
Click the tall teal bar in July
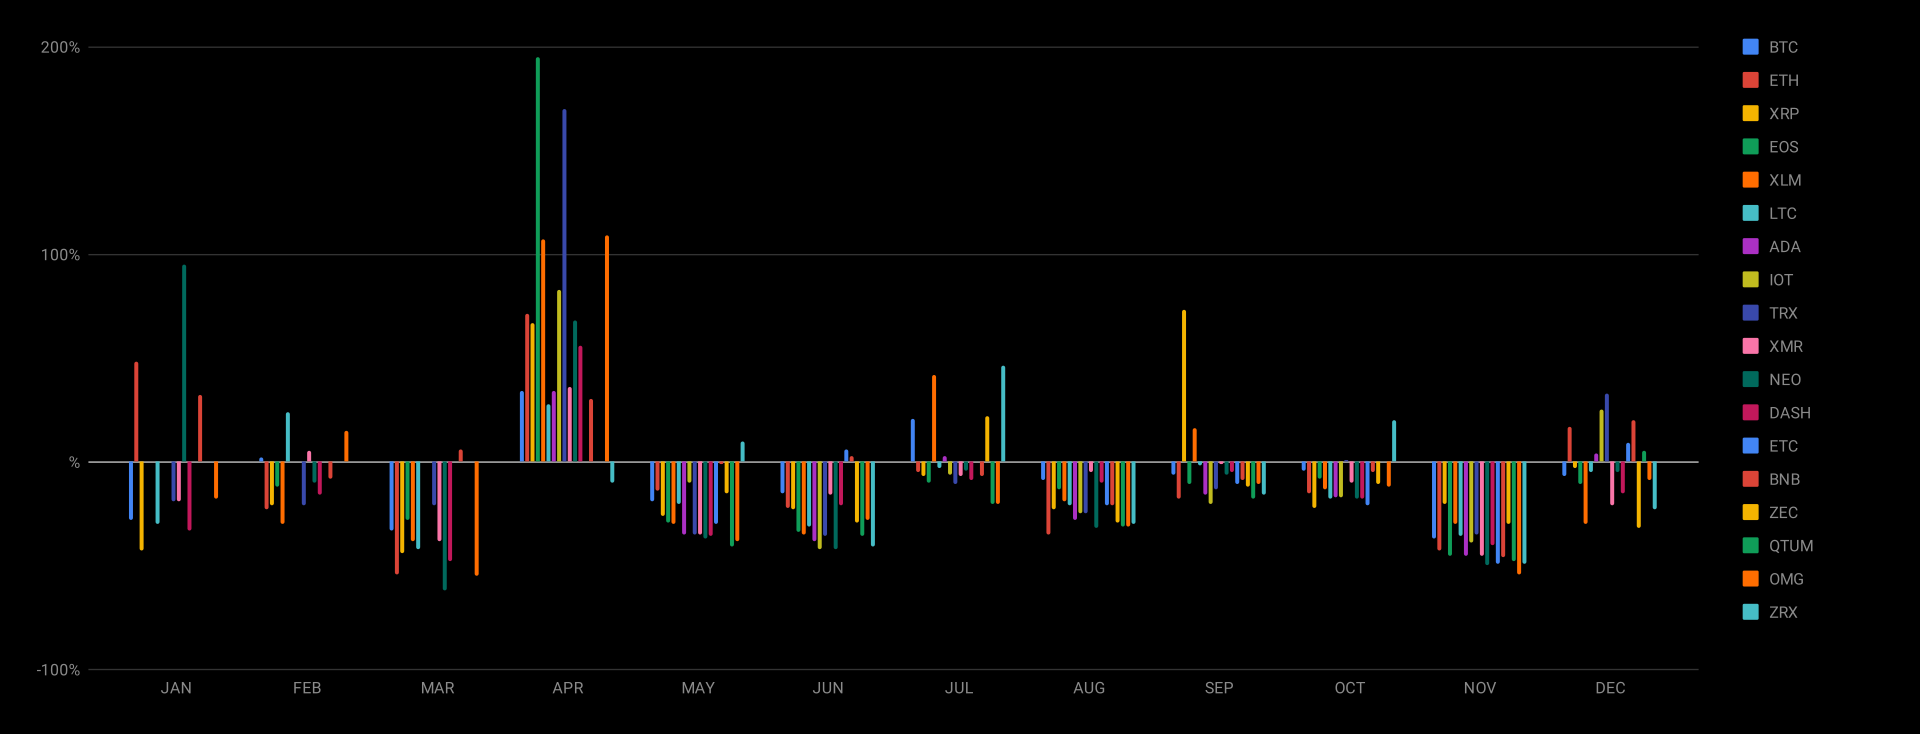point(1003,414)
